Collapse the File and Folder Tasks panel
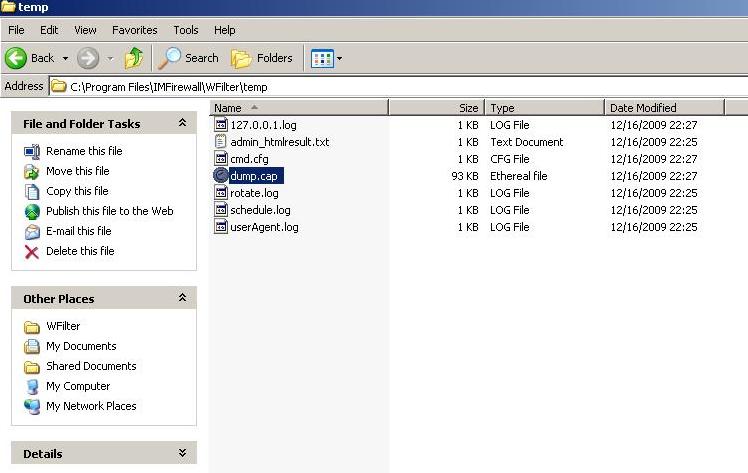 point(182,123)
